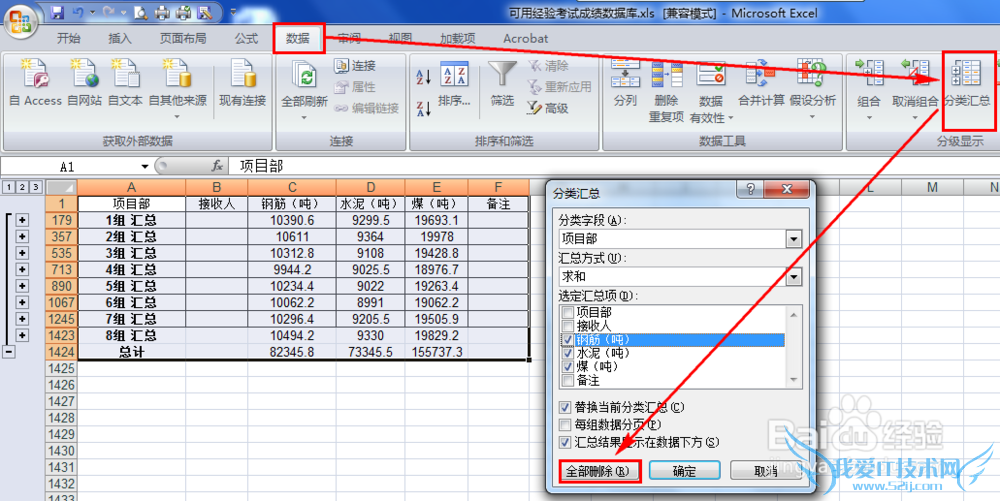Show outline level 2
The width and height of the screenshot is (1000, 501).
[22, 187]
